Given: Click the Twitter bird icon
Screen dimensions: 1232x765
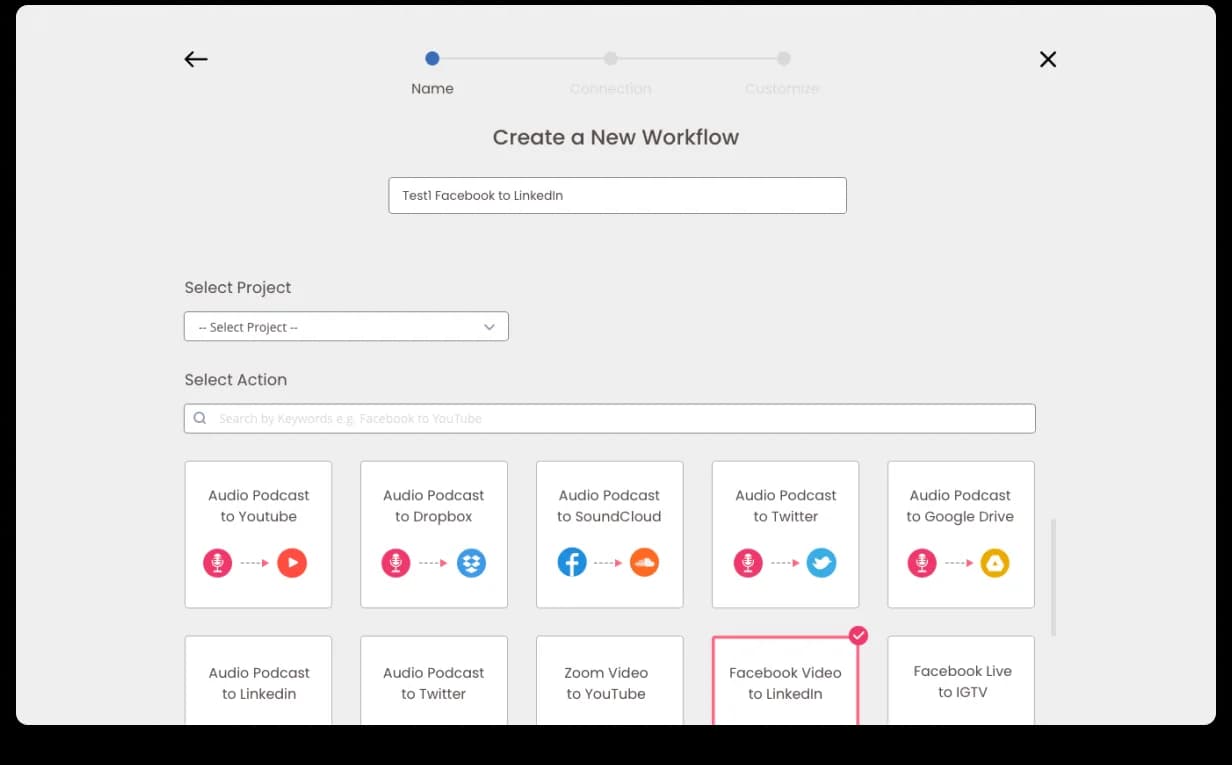Looking at the screenshot, I should point(821,563).
